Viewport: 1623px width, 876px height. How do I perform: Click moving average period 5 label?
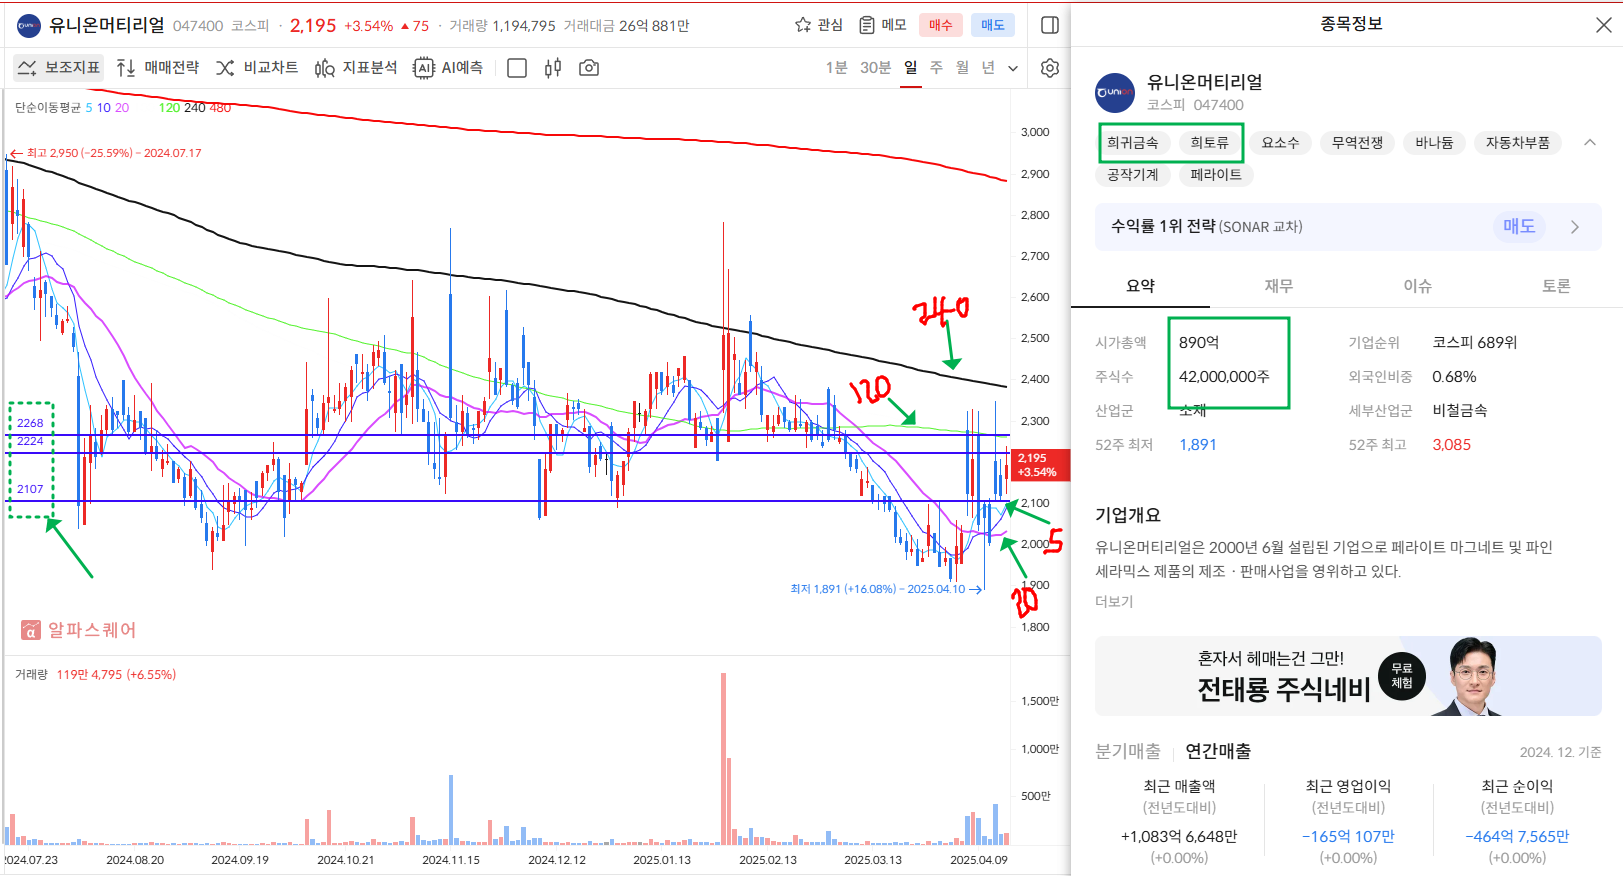(88, 108)
